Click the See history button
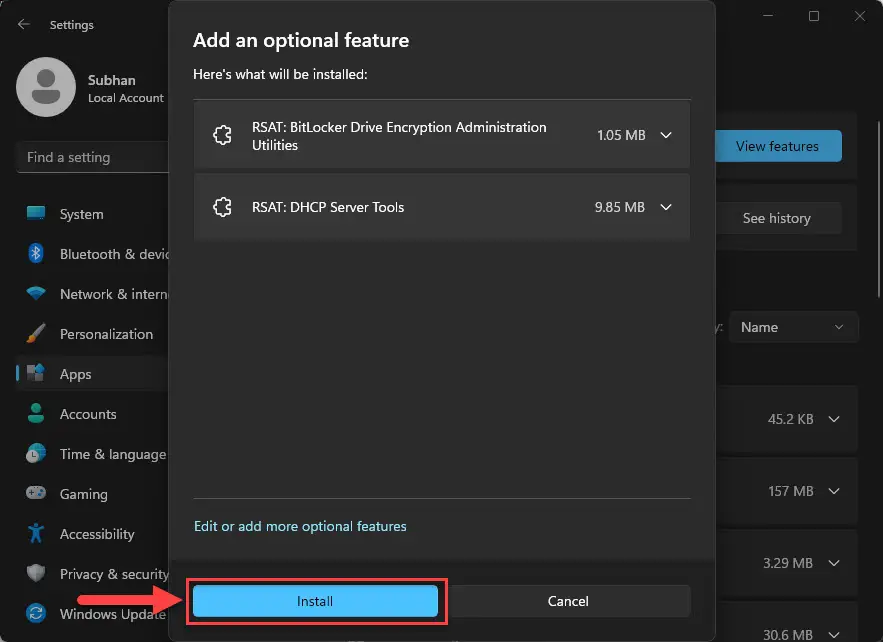 (x=777, y=218)
